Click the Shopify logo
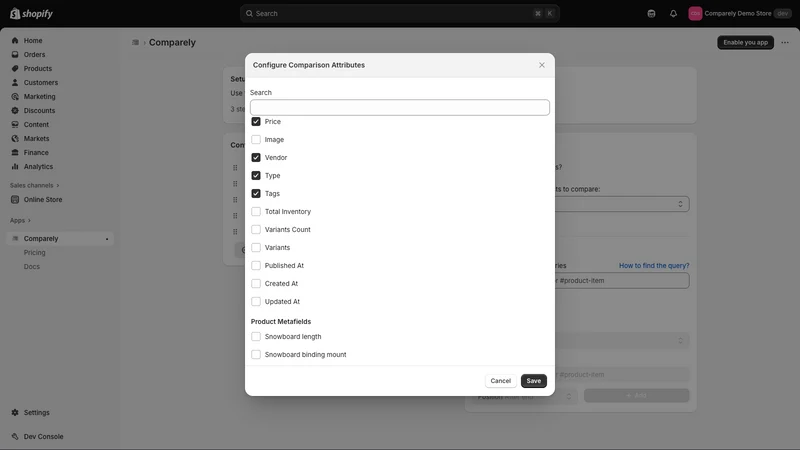800x450 pixels. click(31, 13)
